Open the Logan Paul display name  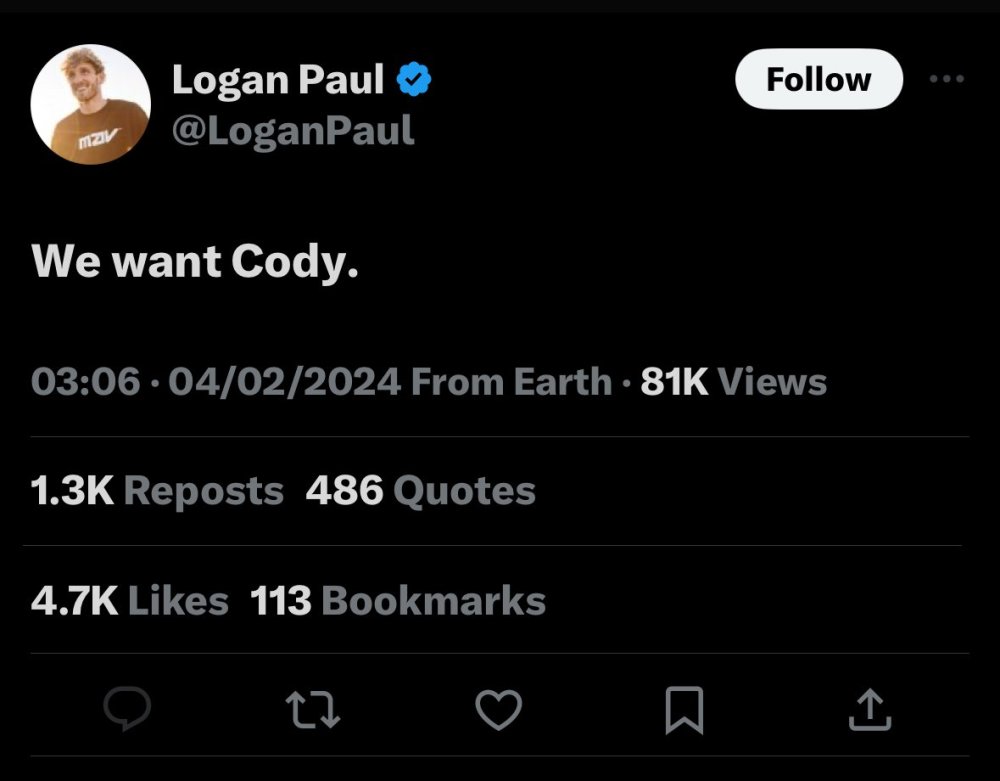278,80
